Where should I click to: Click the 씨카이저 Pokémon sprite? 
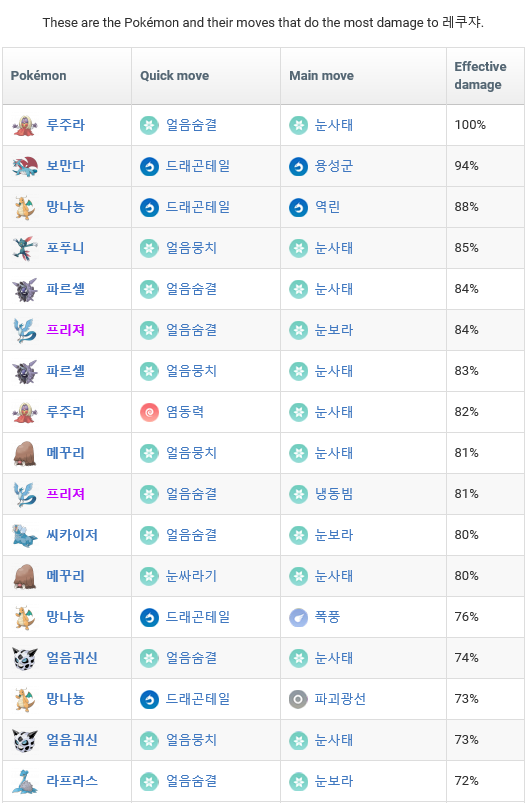pyautogui.click(x=25, y=535)
